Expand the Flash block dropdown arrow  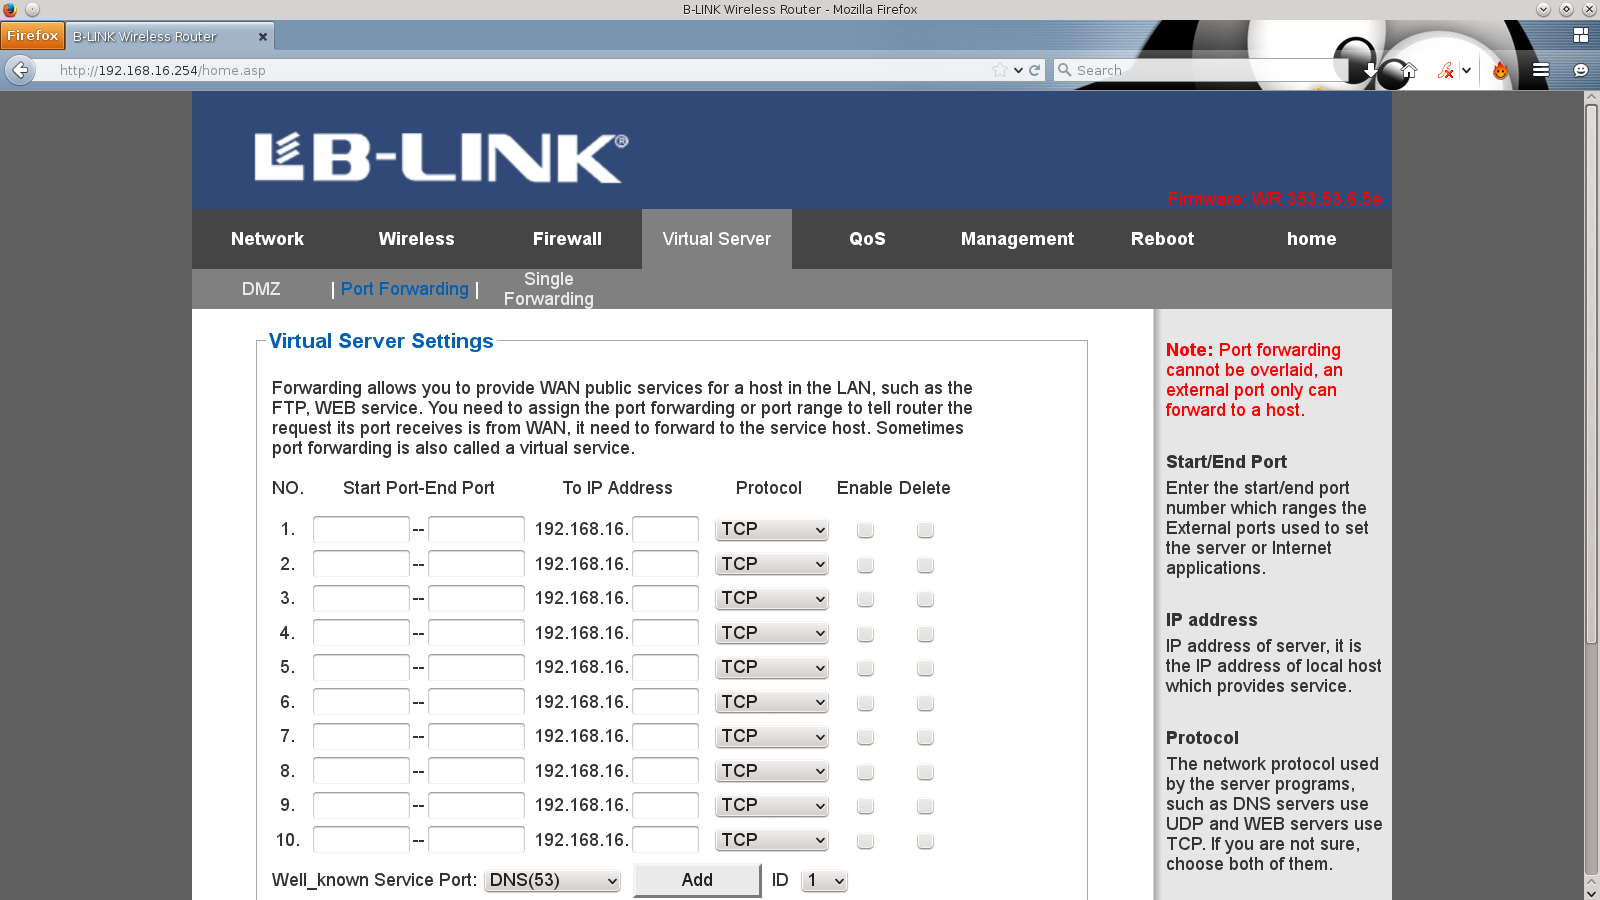[1466, 70]
